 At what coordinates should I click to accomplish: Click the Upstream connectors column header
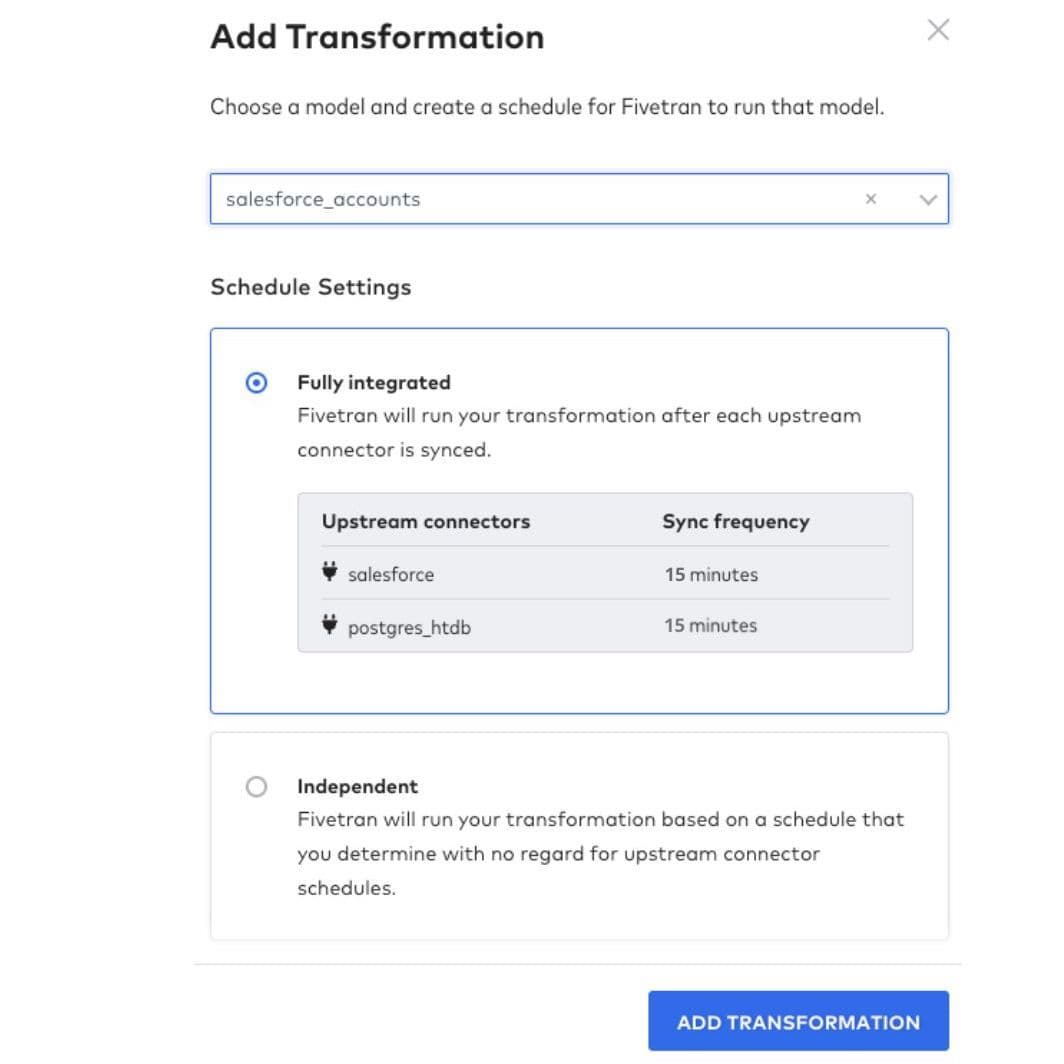tap(426, 521)
